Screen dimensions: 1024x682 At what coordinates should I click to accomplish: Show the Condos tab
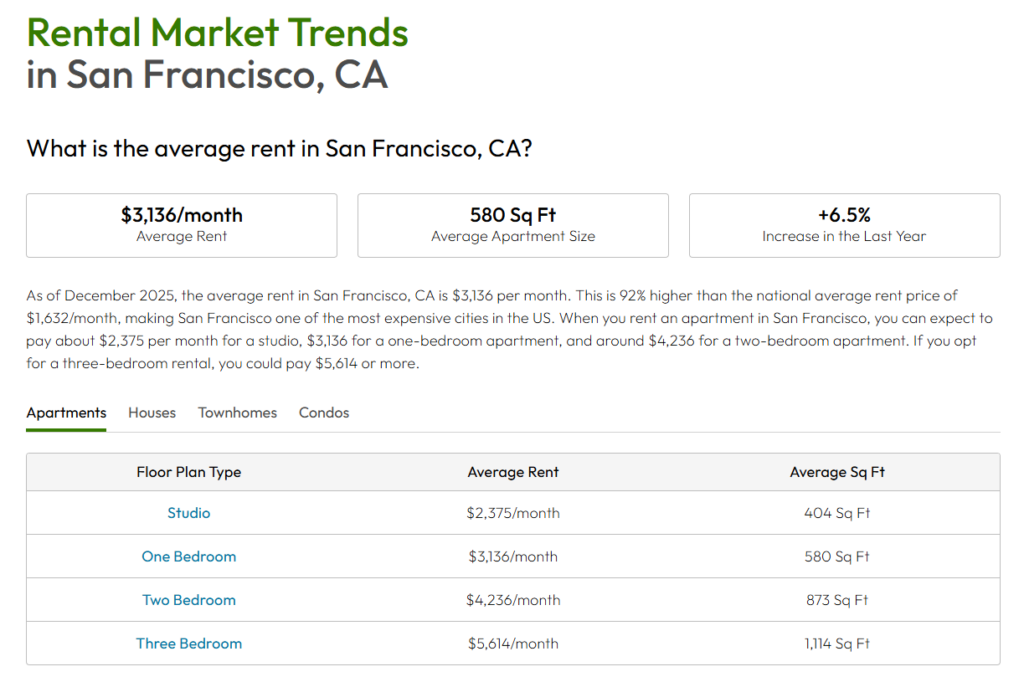[324, 412]
